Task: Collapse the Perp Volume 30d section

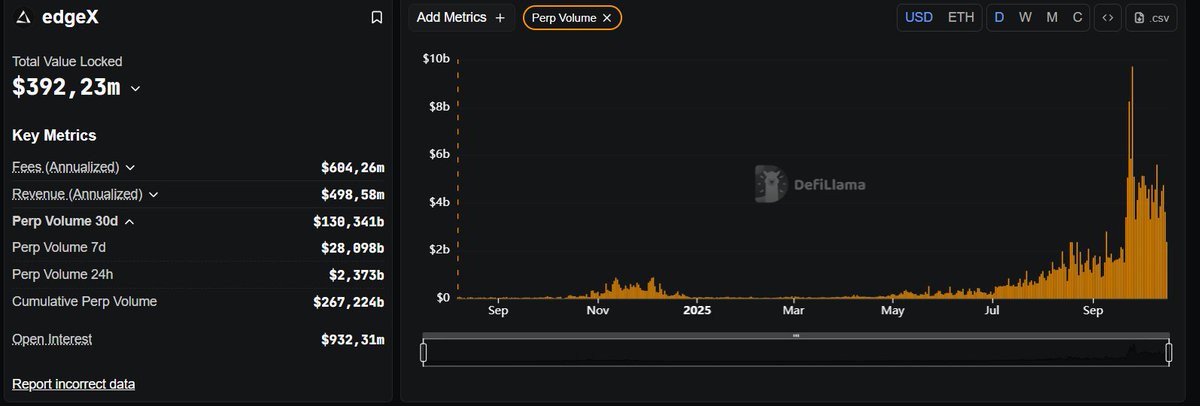Action: 129,221
